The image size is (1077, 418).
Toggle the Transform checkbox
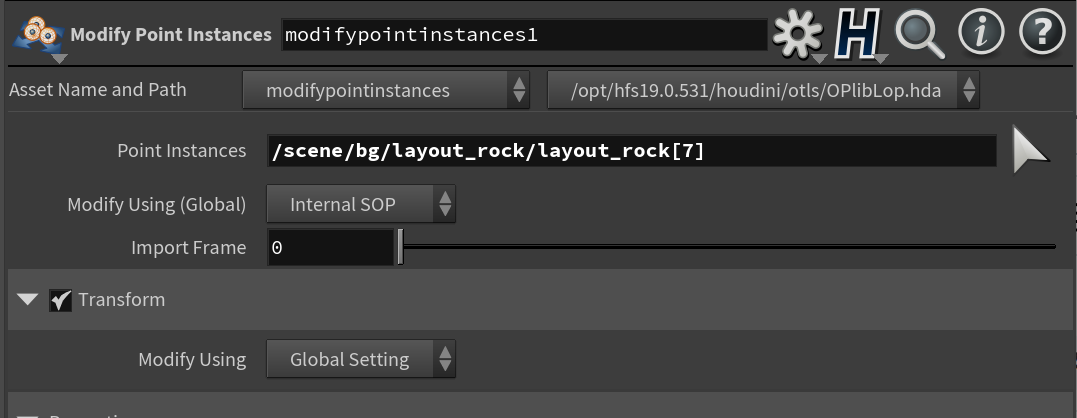coord(60,300)
